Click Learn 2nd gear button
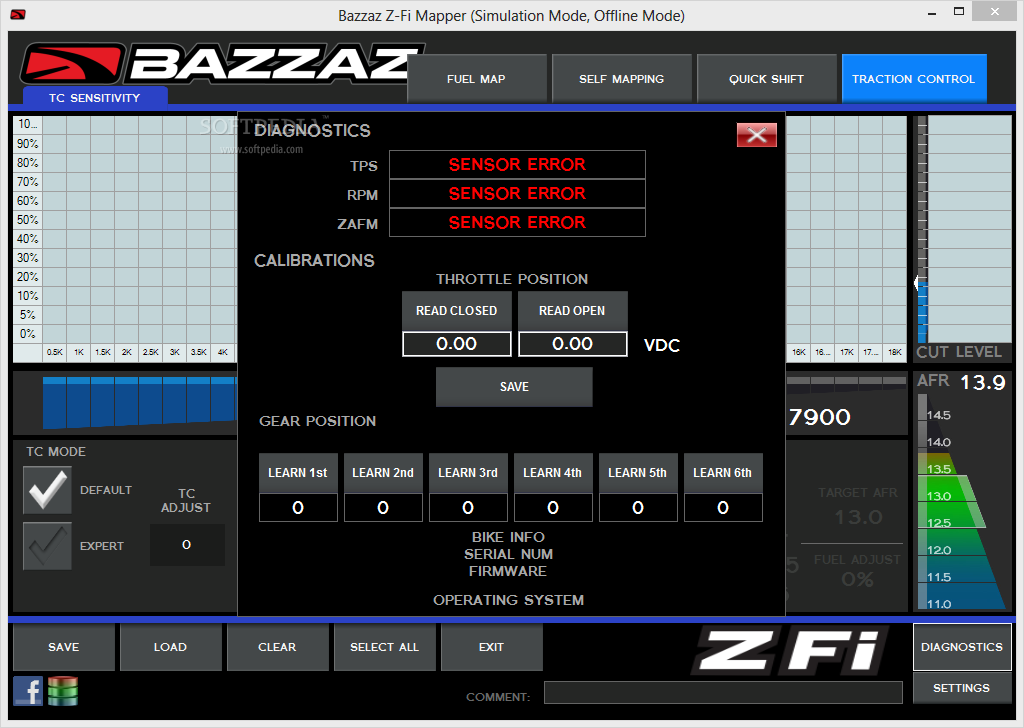Screen dimensions: 1024x728 click(x=383, y=473)
